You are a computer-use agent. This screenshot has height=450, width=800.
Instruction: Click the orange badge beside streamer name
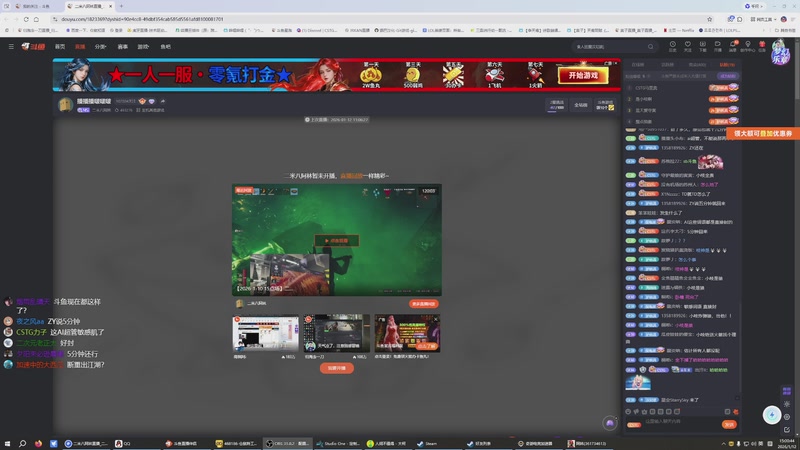tap(142, 102)
